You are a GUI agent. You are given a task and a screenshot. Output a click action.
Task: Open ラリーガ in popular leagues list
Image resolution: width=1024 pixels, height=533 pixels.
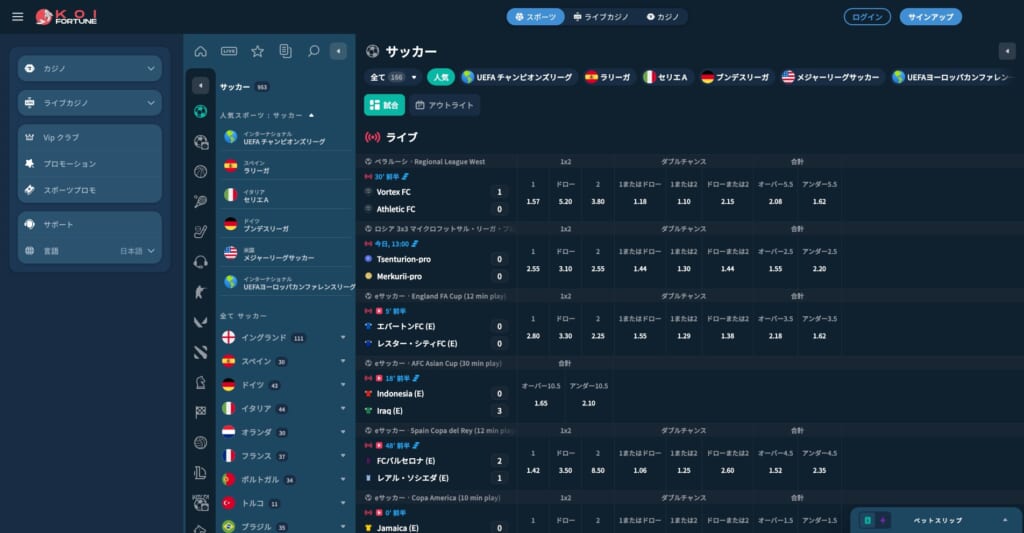click(x=286, y=166)
